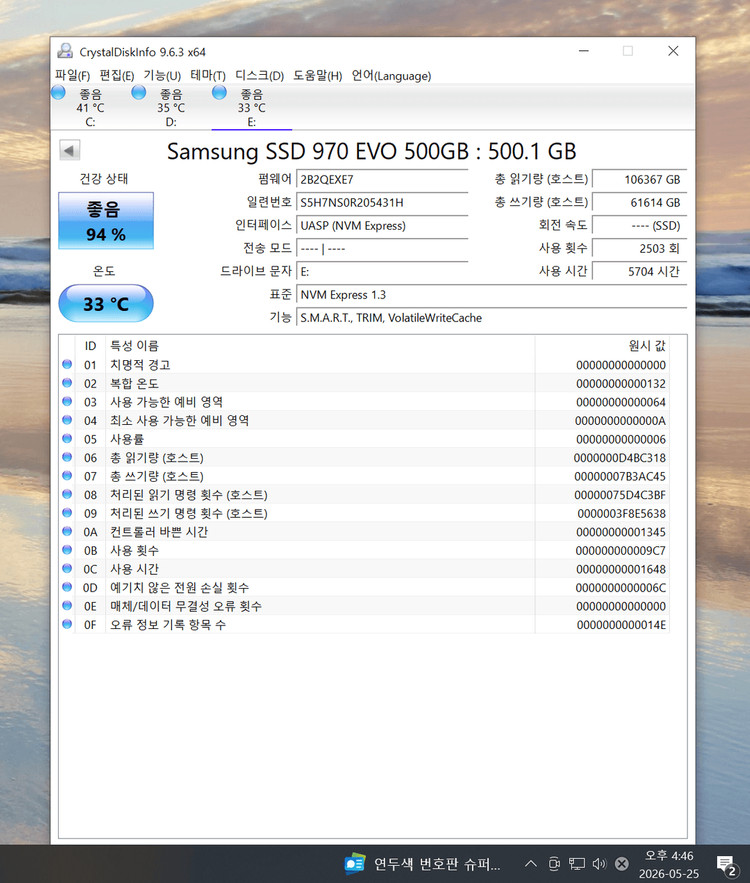Select SMART row 0E 매체/데이터 무결성 오류 횟수
Viewport: 750px width, 883px height.
tap(364, 606)
